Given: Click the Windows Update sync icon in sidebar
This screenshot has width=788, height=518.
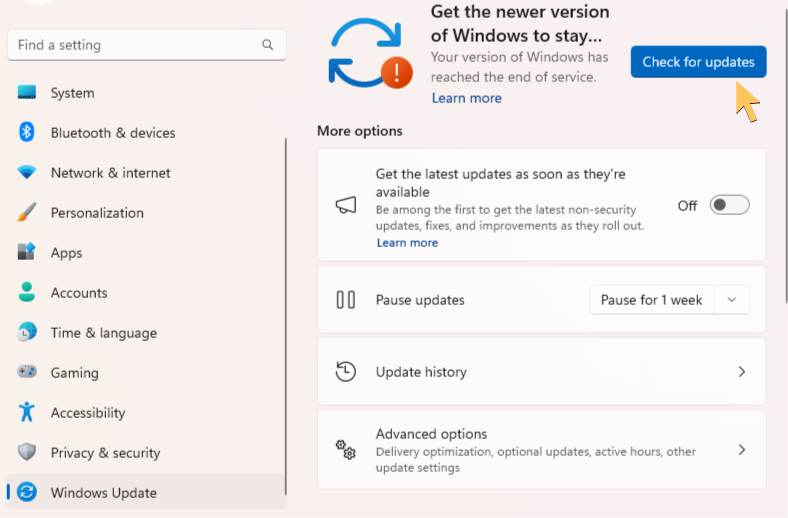Looking at the screenshot, I should tap(27, 492).
